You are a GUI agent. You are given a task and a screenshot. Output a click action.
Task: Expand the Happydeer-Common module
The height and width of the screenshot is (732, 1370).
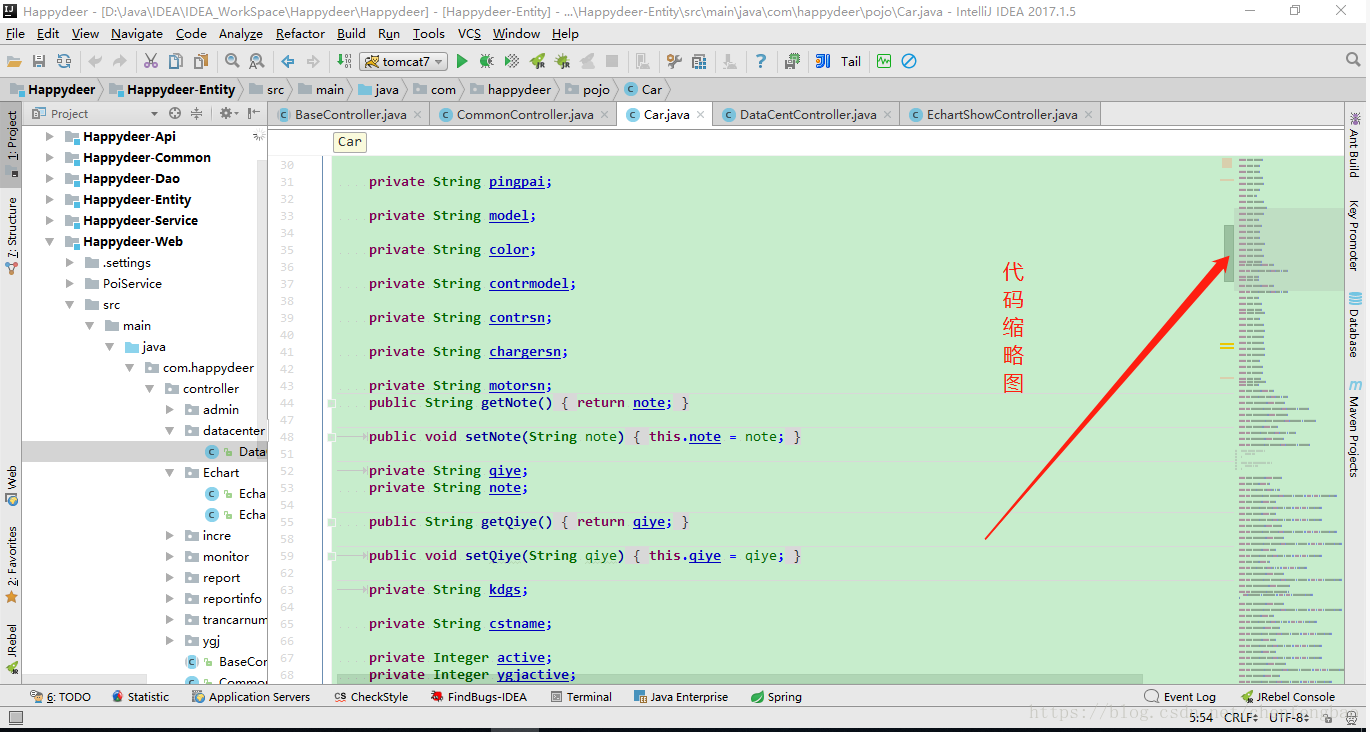pyautogui.click(x=49, y=158)
